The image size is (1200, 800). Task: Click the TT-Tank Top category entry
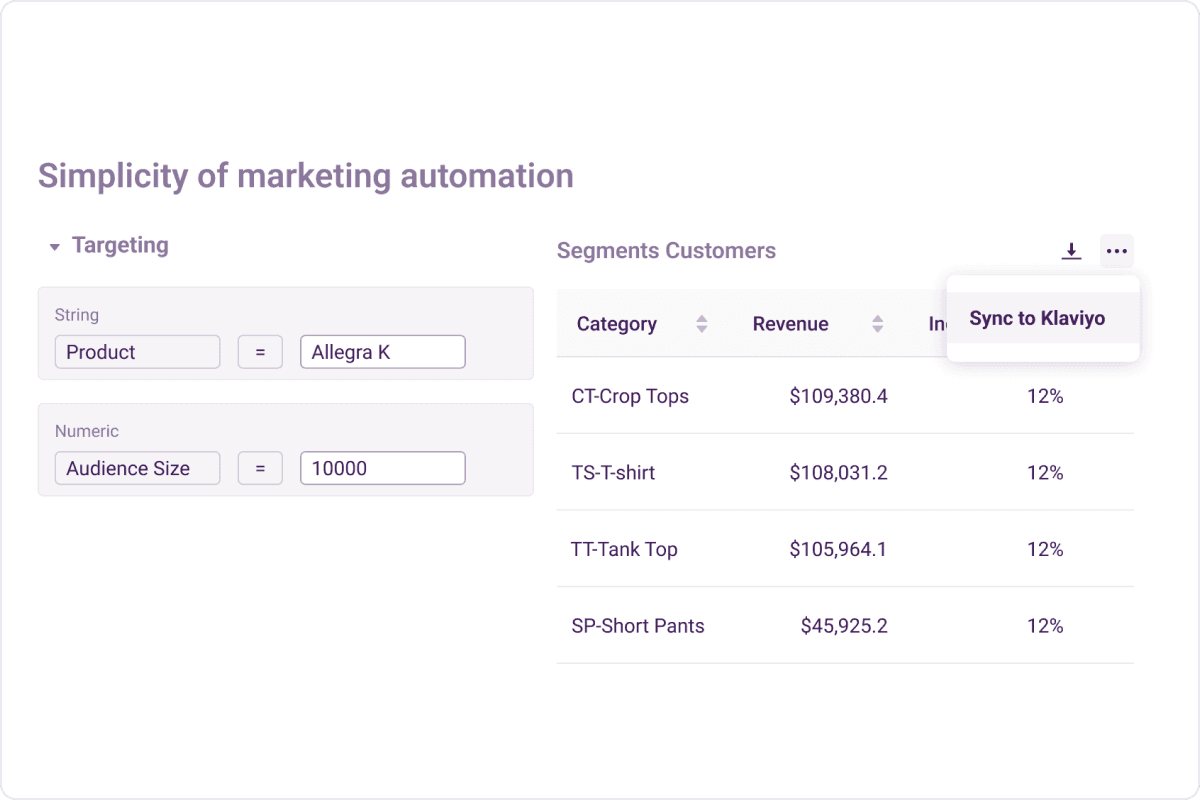pos(622,549)
